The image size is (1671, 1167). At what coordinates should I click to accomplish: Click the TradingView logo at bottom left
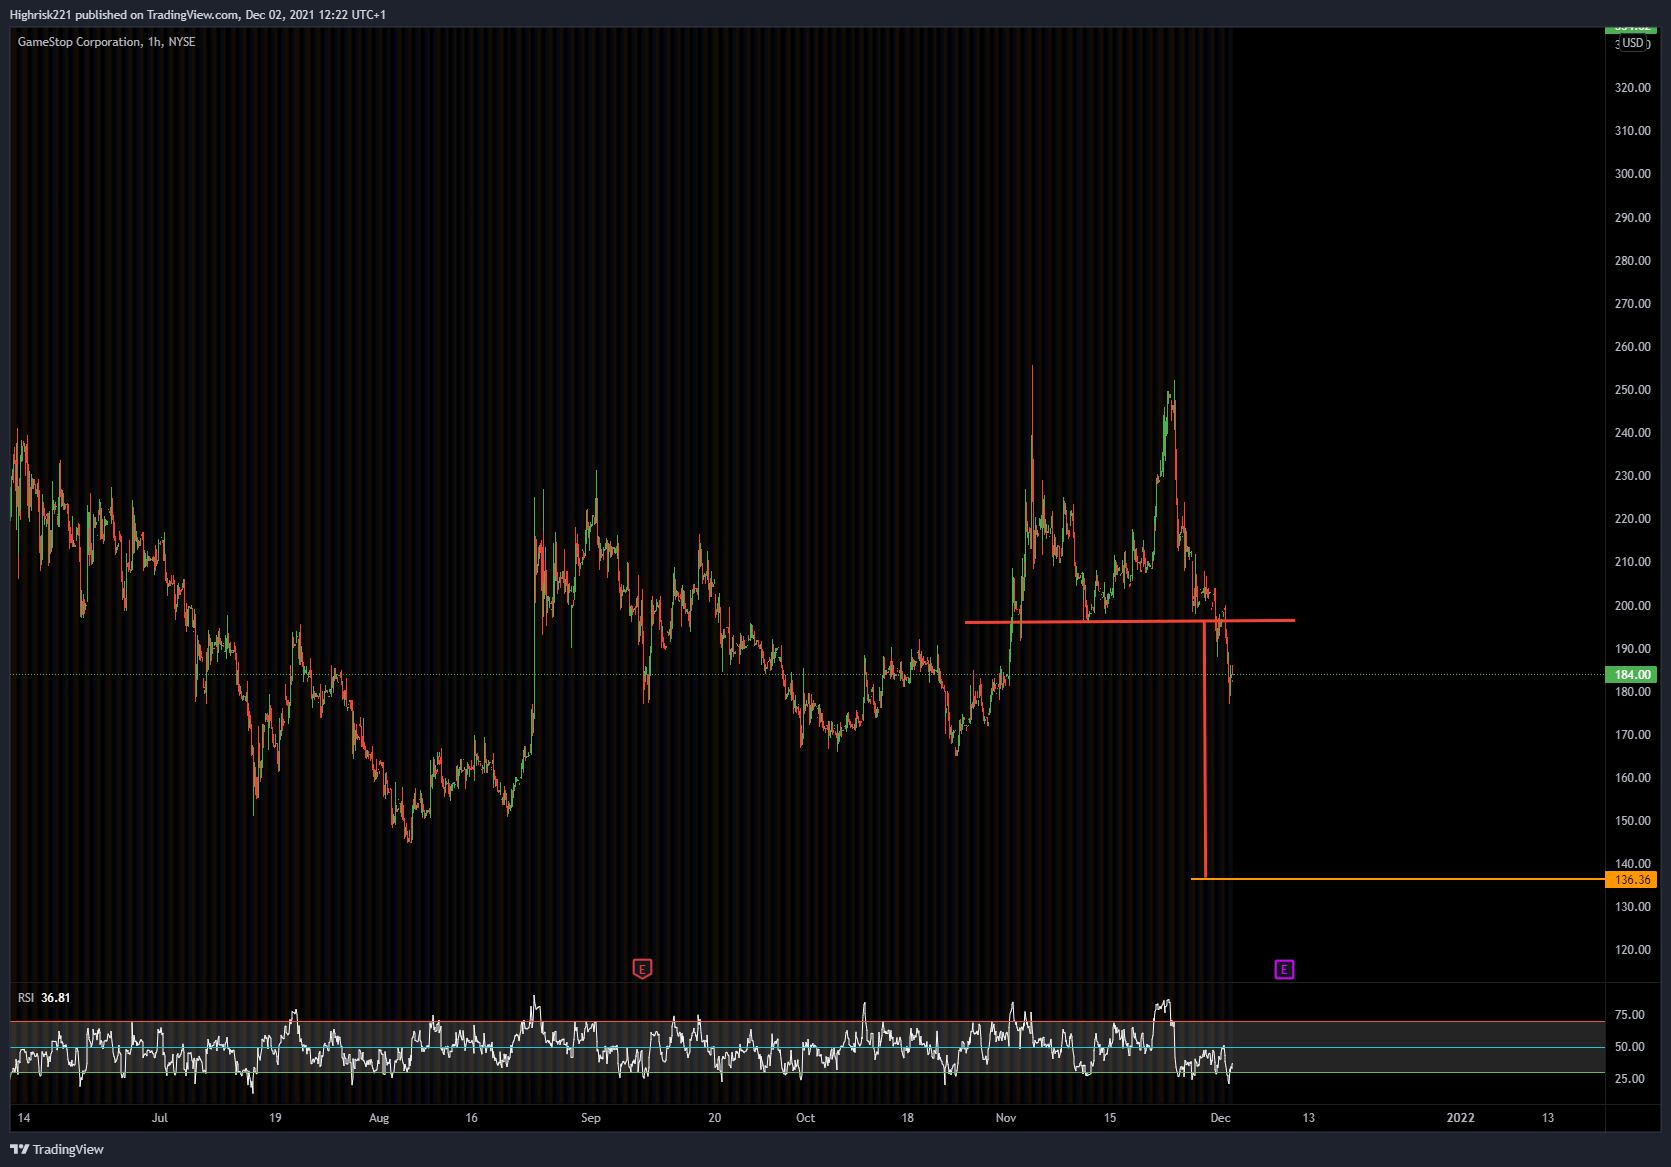coord(57,1149)
